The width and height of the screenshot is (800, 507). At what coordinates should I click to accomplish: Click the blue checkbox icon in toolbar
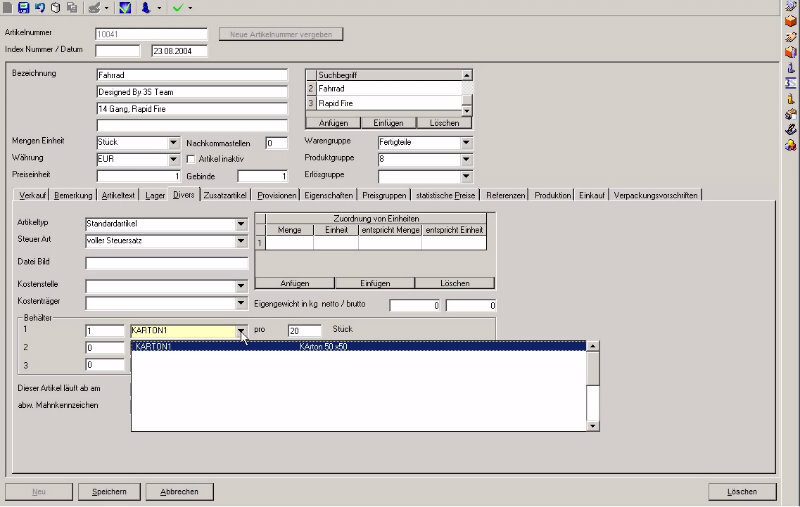coord(125,8)
